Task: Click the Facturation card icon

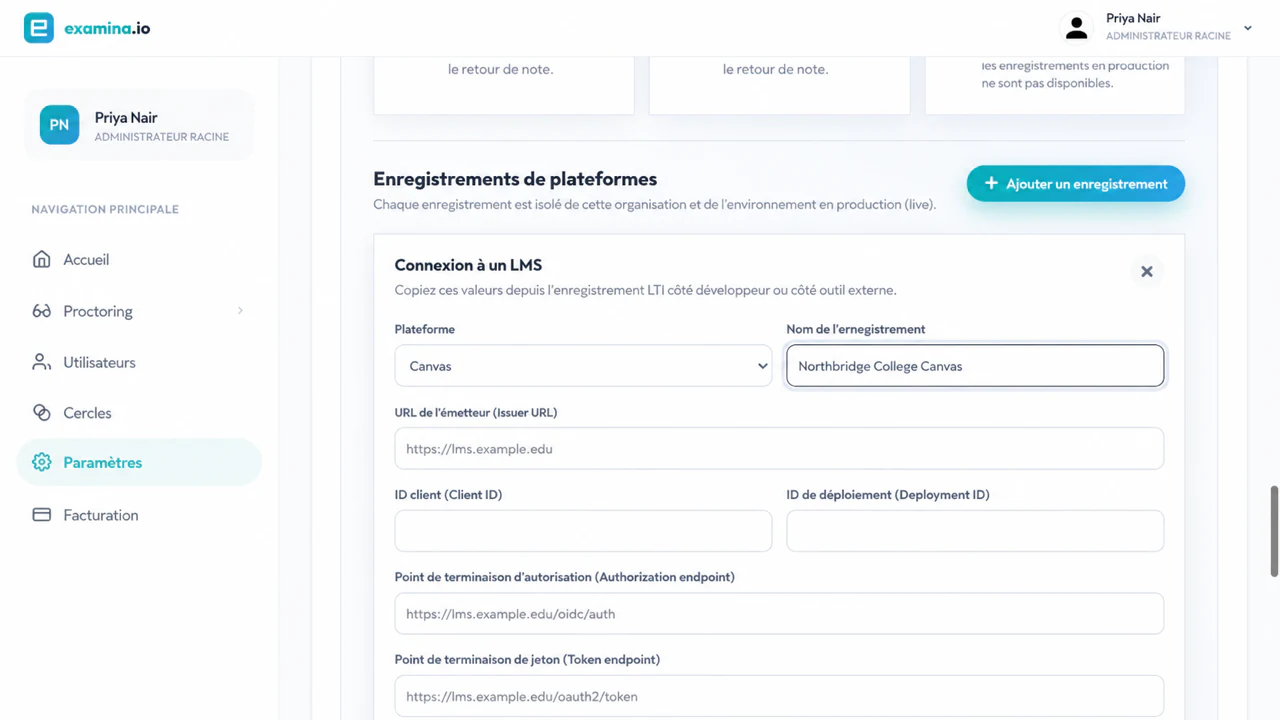Action: tap(41, 515)
